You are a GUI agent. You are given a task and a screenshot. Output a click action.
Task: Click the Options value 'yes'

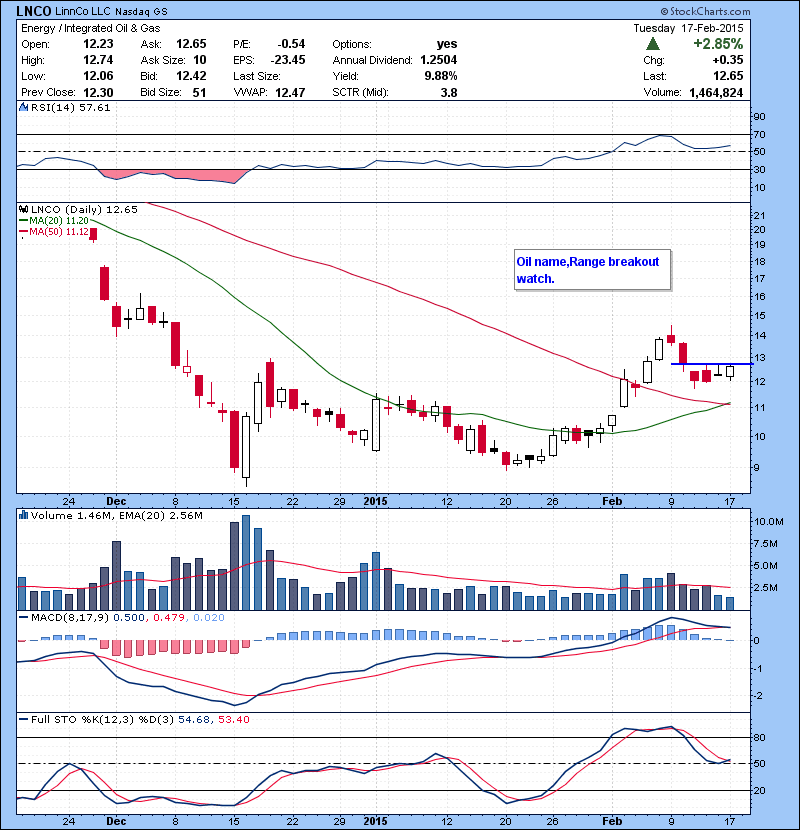(447, 44)
